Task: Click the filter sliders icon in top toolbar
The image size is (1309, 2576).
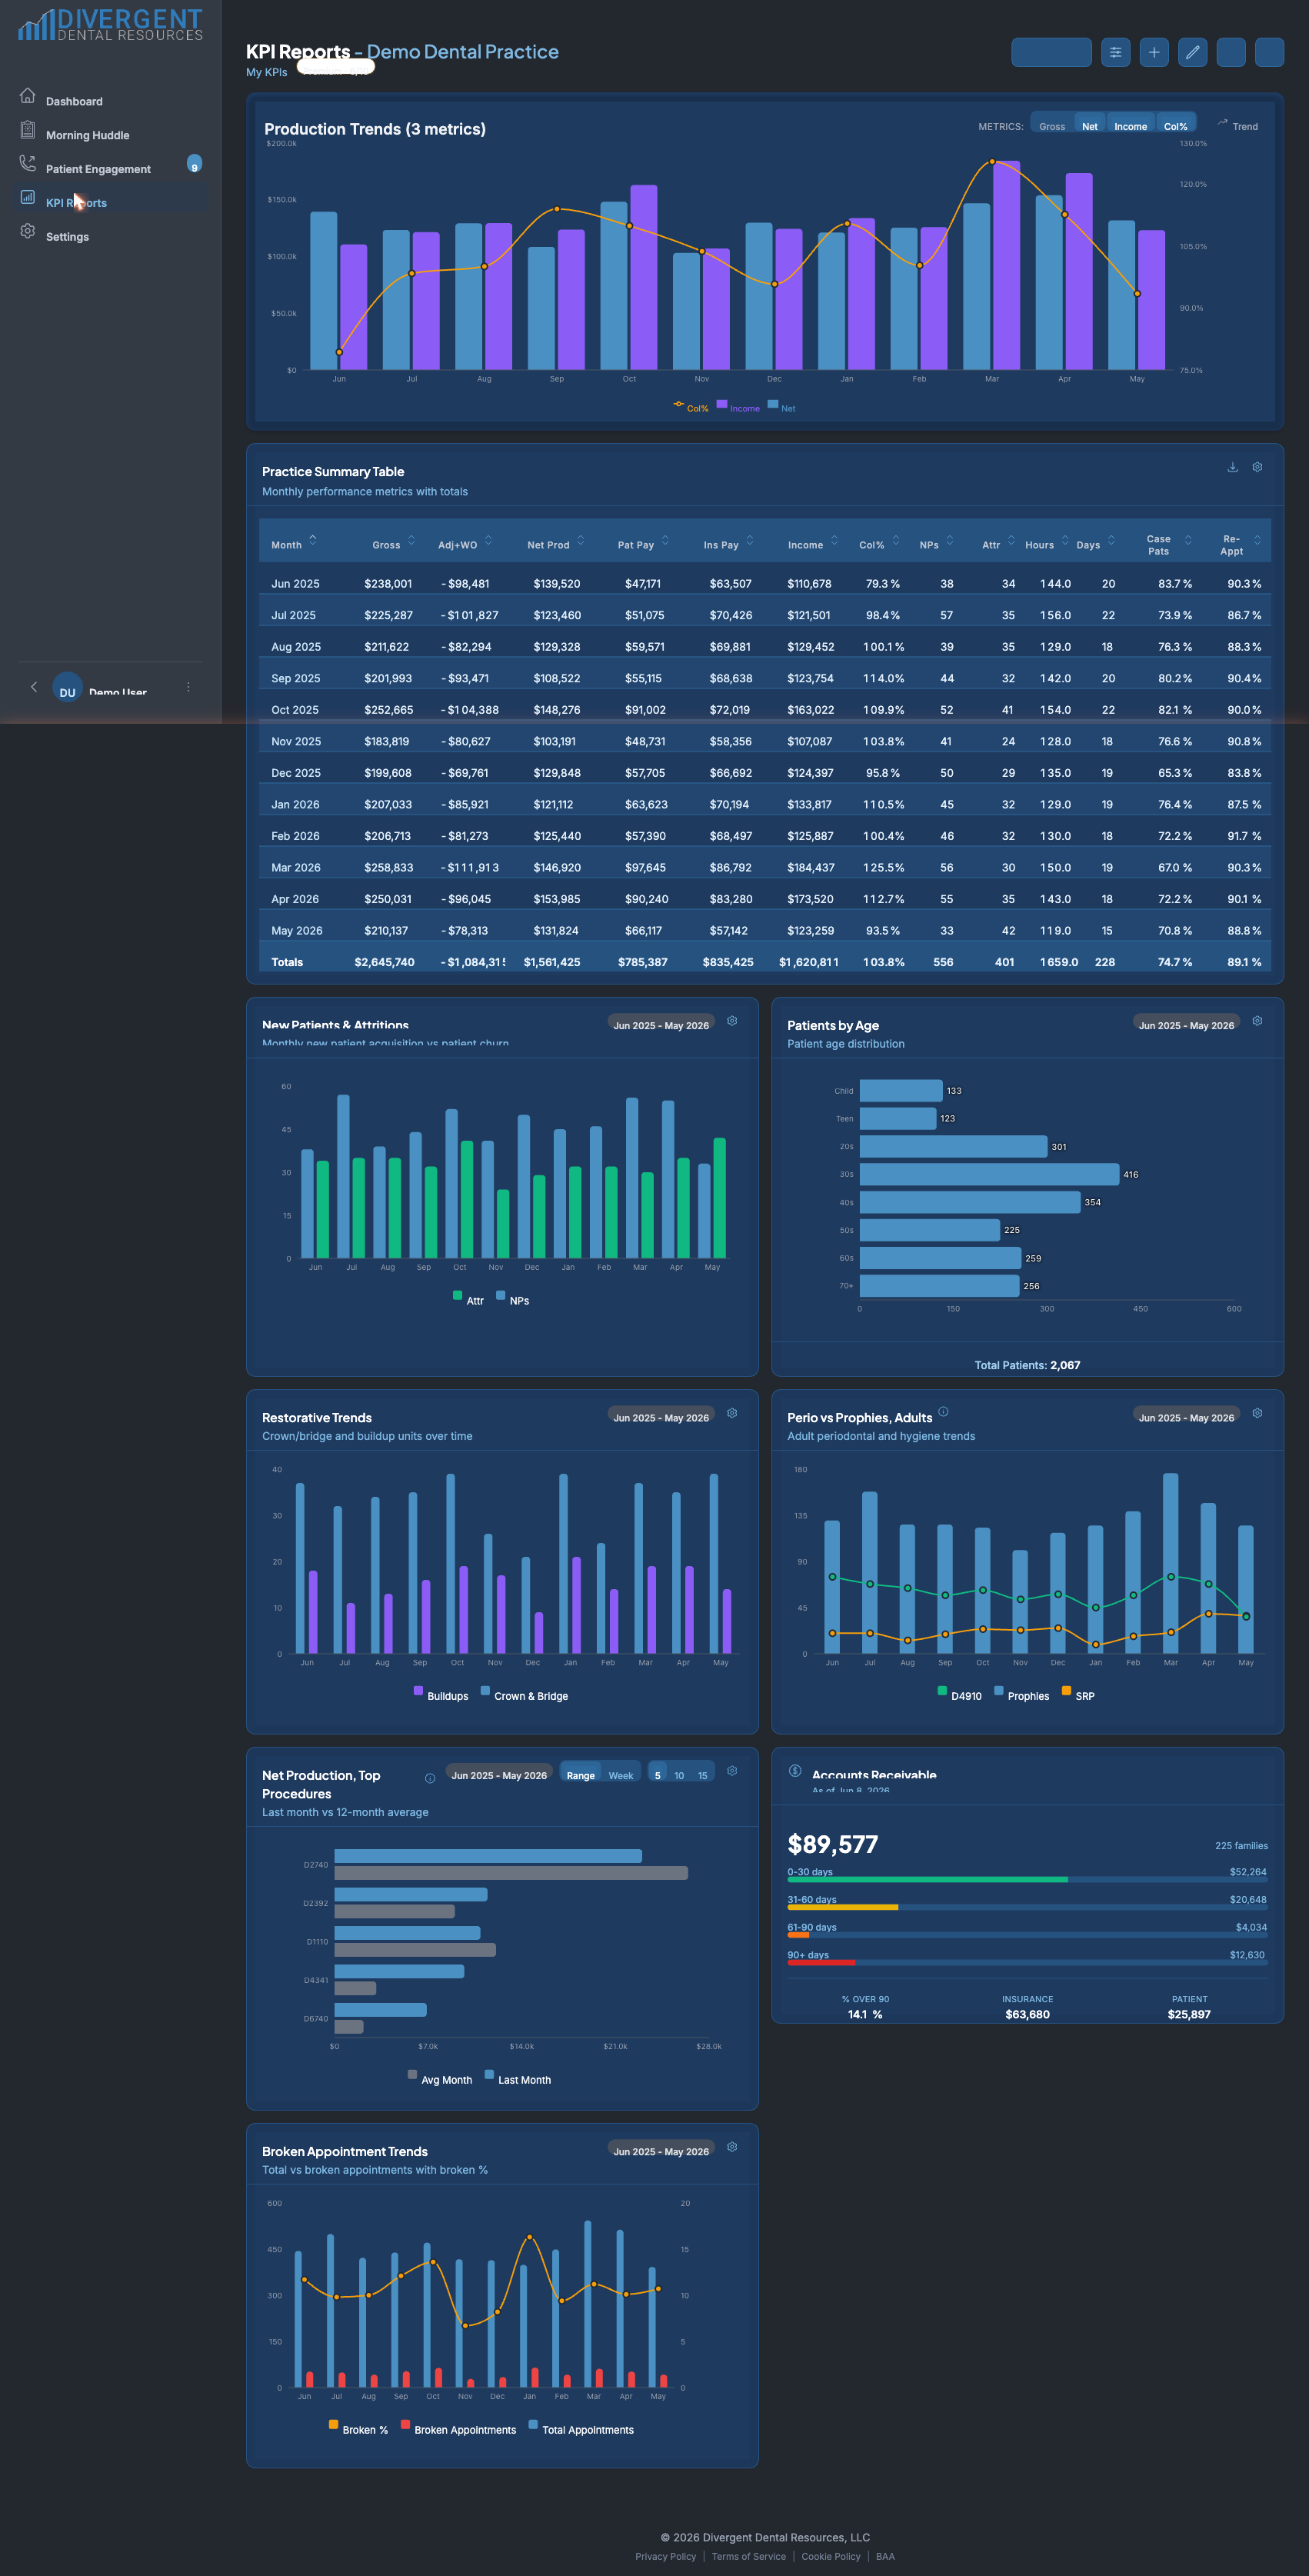Action: click(x=1115, y=52)
